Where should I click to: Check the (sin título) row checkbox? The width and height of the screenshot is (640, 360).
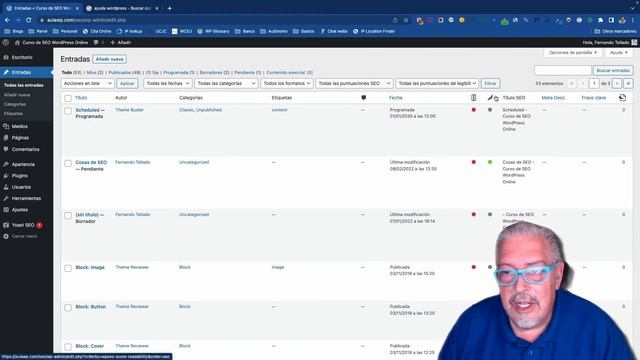pos(68,216)
